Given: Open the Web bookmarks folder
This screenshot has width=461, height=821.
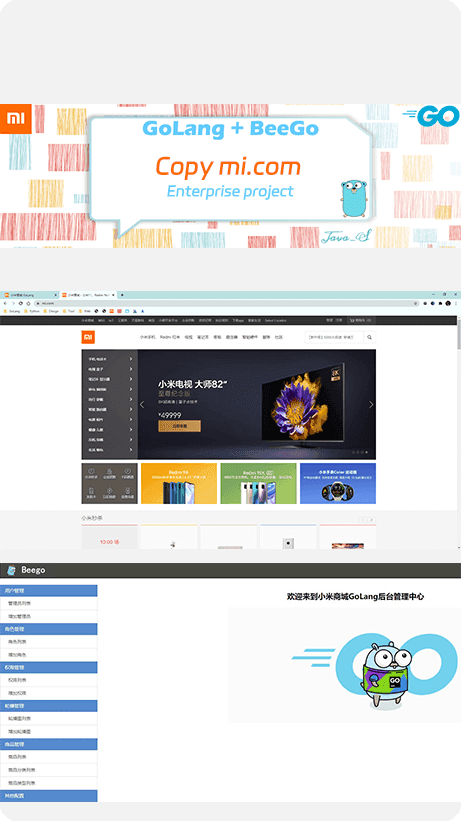Looking at the screenshot, I should (x=85, y=311).
